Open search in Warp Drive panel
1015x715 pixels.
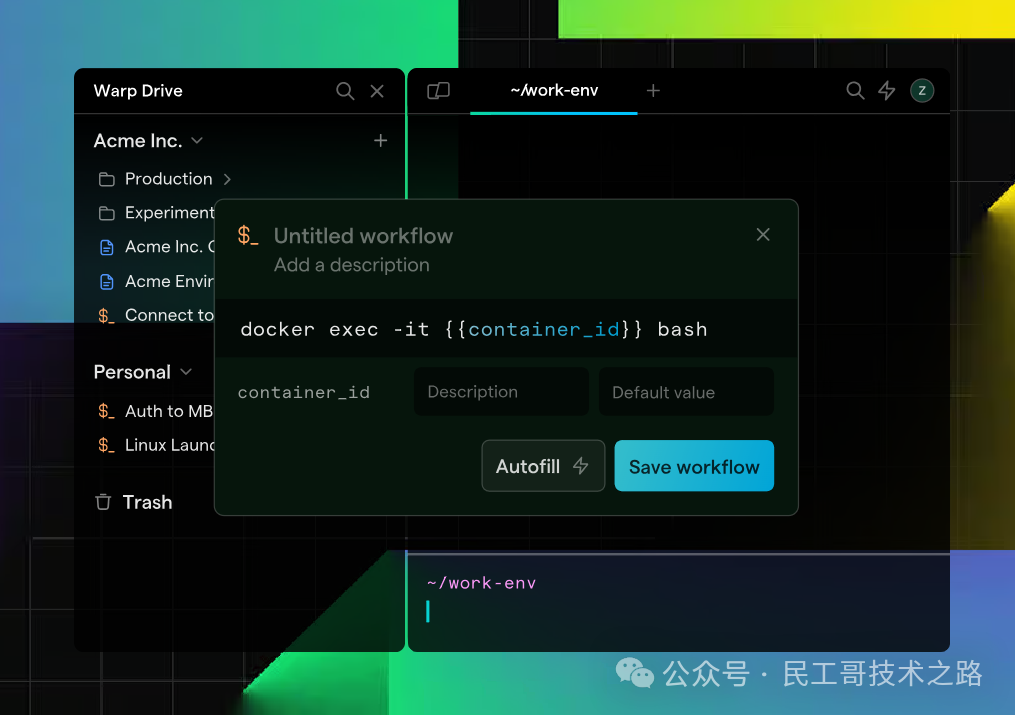coord(345,91)
